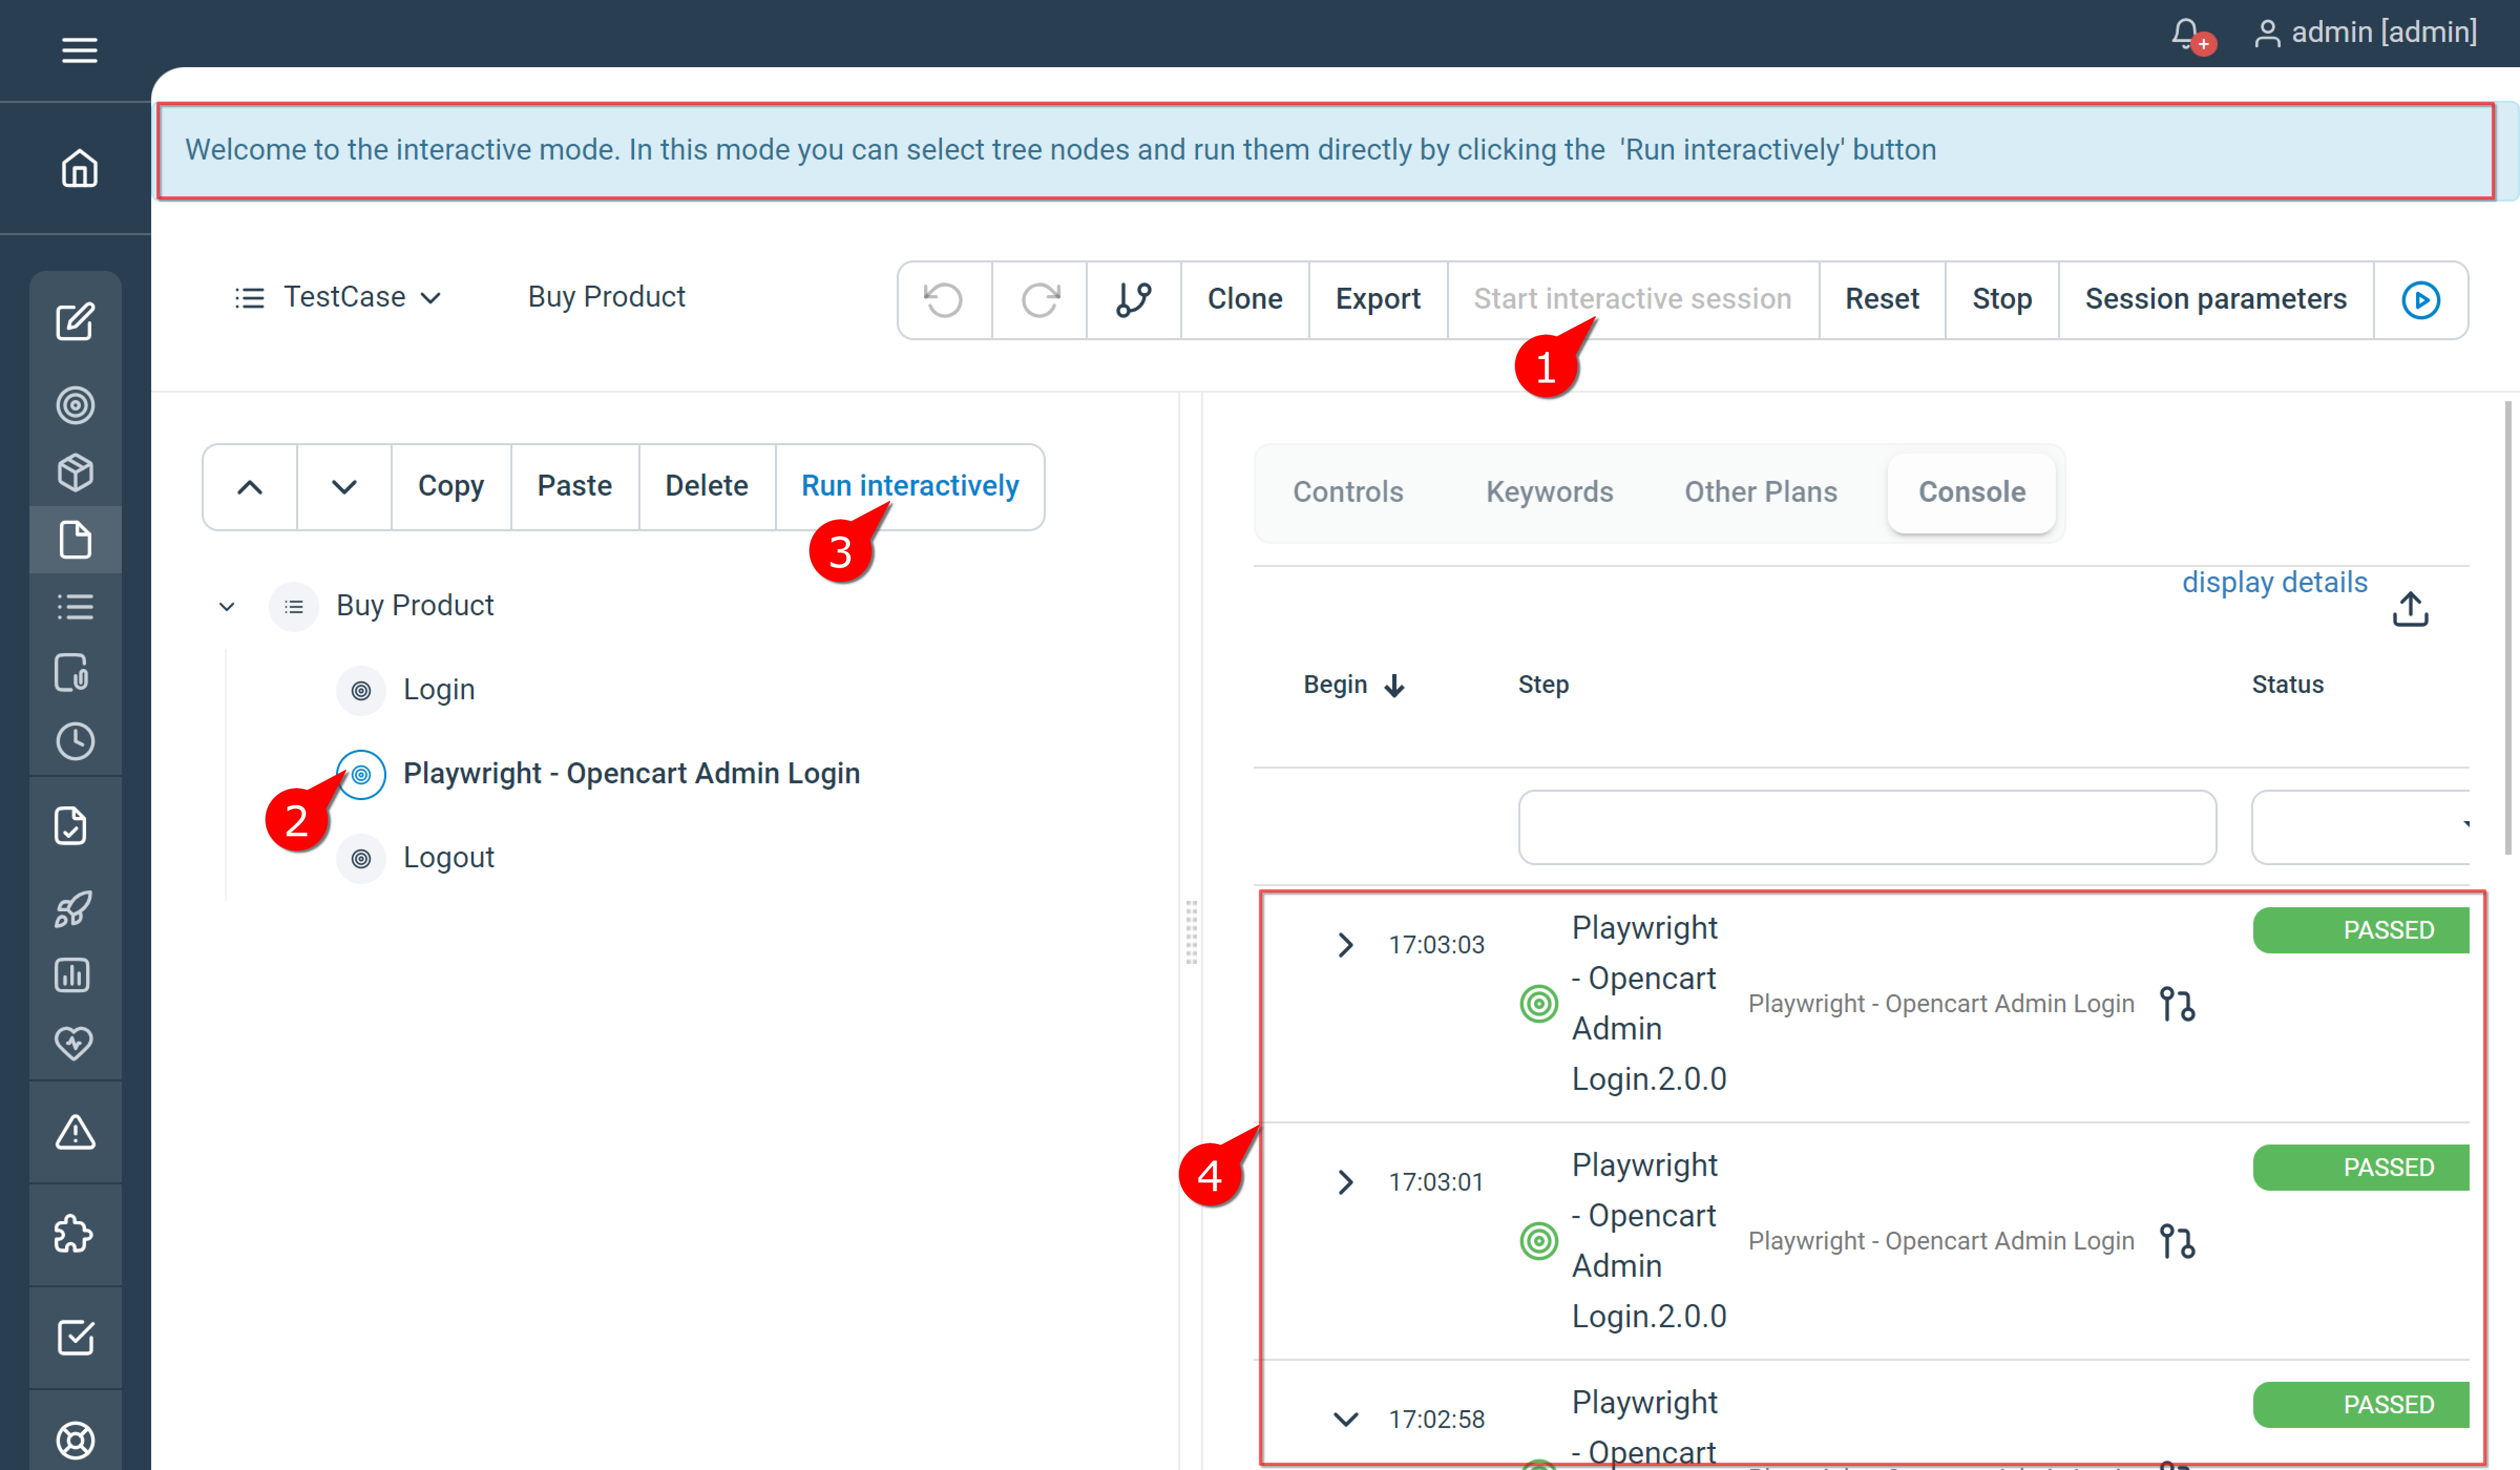Click the export icon above the console table

point(2410,608)
